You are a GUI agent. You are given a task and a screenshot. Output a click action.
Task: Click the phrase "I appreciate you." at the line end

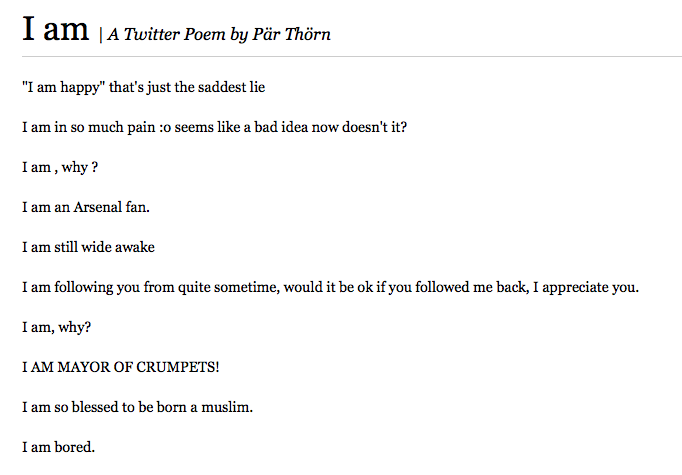pyautogui.click(x=586, y=288)
